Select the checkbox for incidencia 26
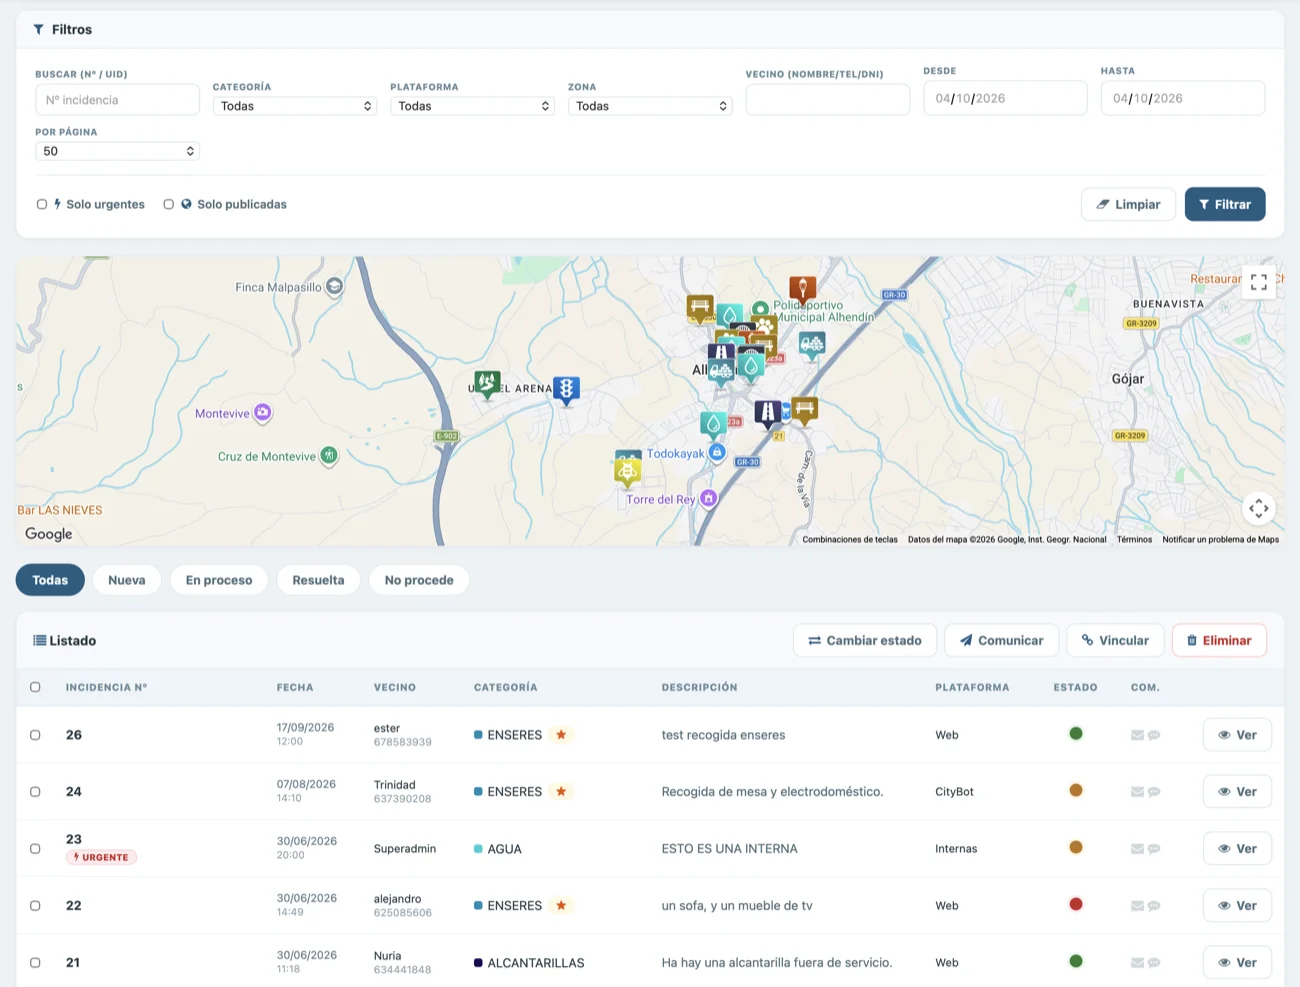The height and width of the screenshot is (987, 1300). [35, 735]
